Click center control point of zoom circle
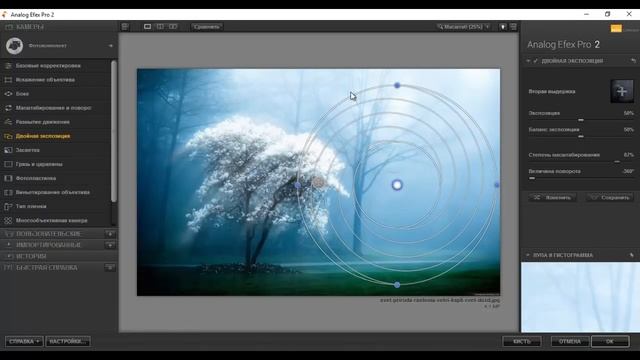 click(x=397, y=185)
